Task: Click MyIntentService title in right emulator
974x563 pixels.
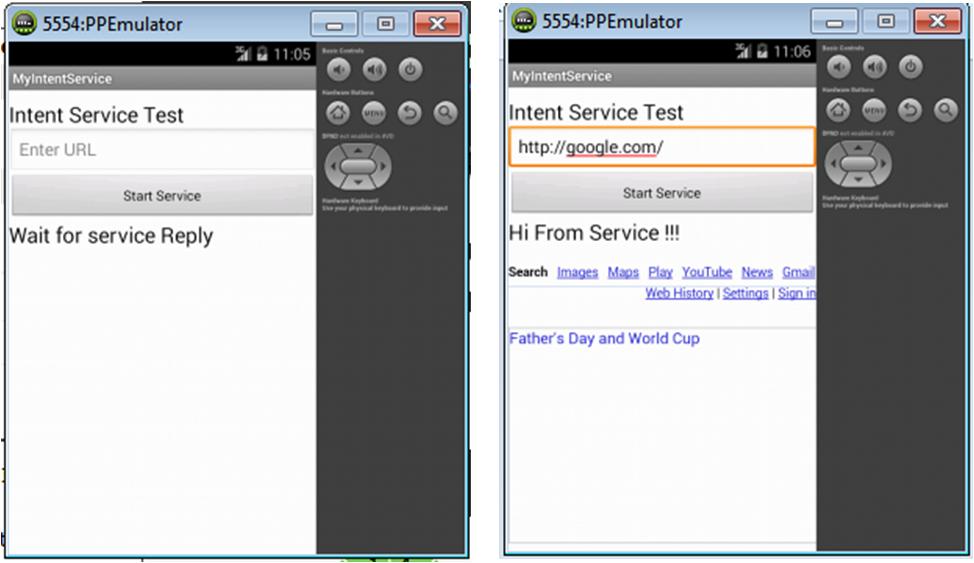Action: tap(562, 76)
